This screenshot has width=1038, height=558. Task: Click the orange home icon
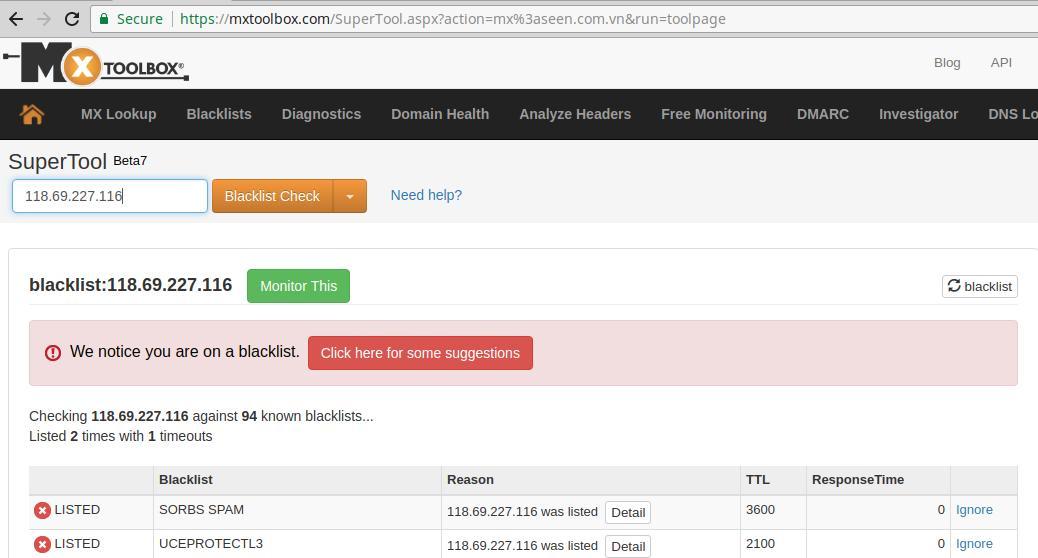[x=32, y=114]
